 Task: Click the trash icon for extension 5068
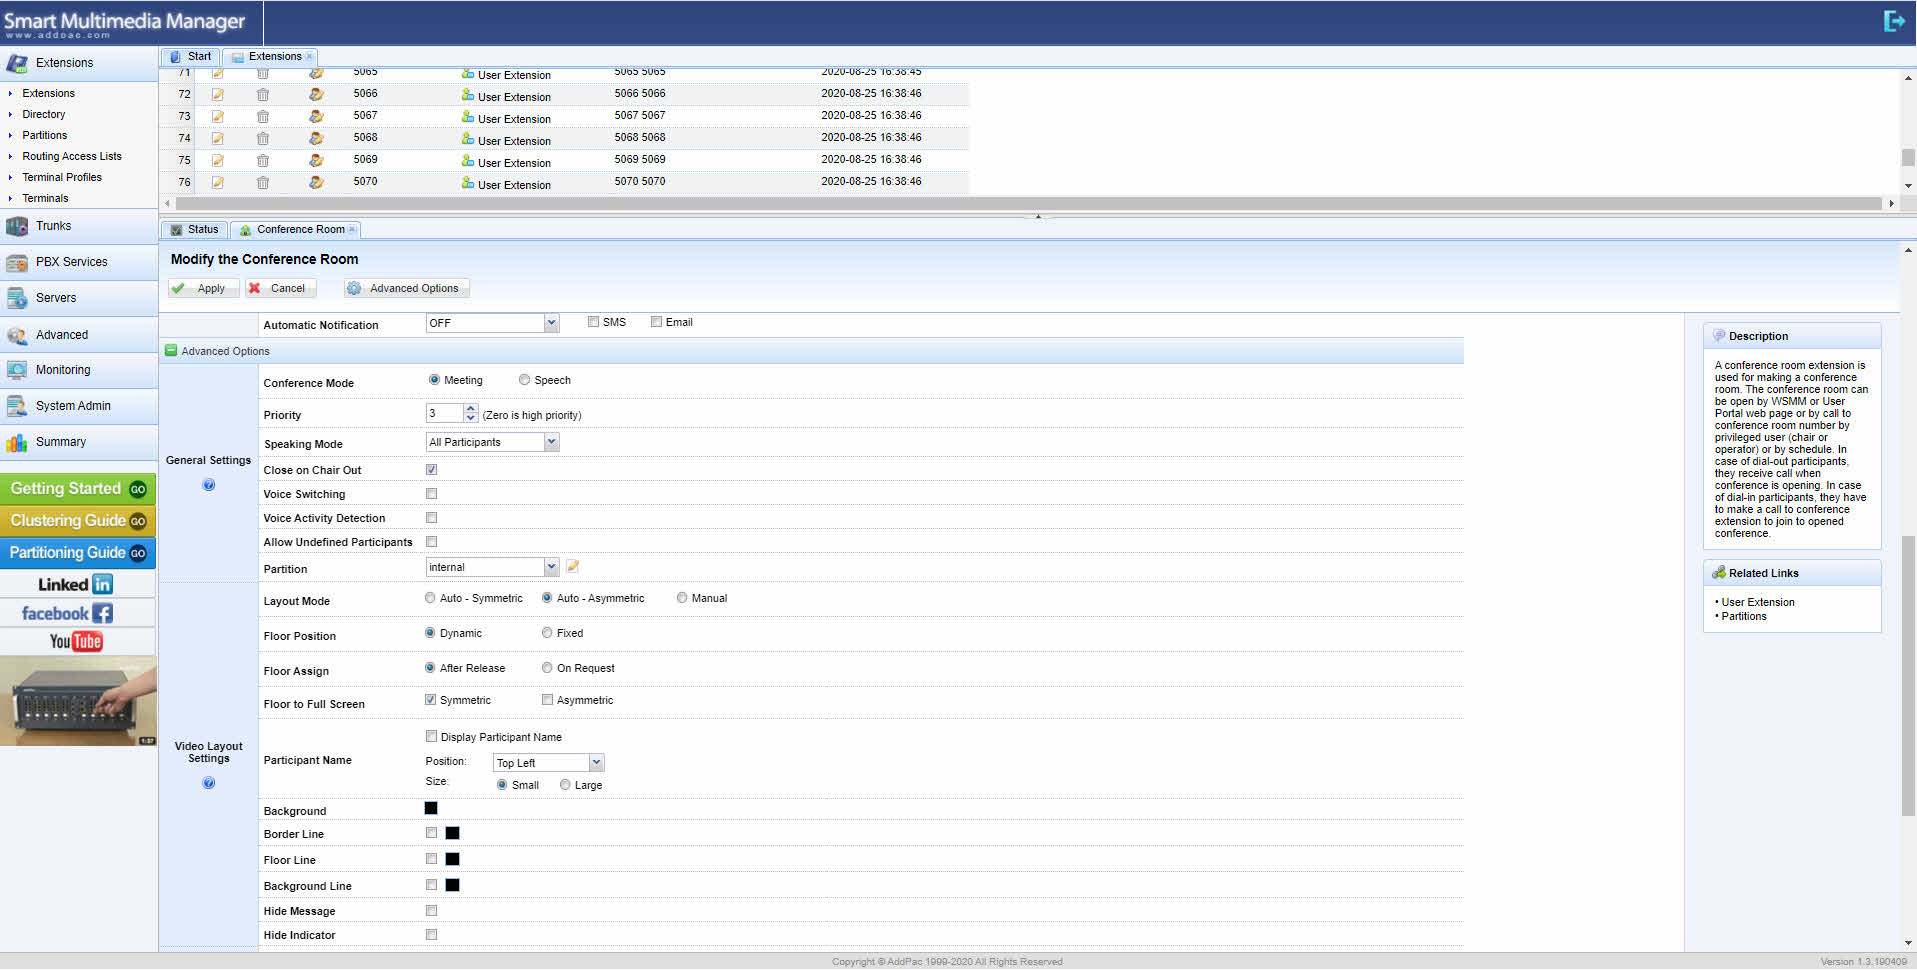[262, 138]
